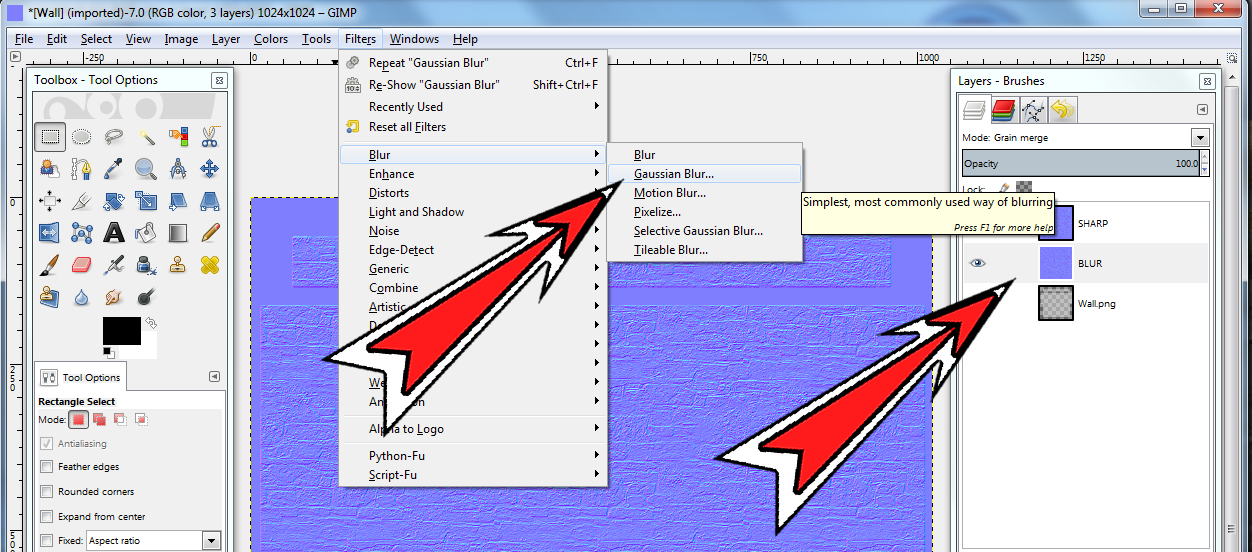Enable the Feather edges checkbox
Image resolution: width=1252 pixels, height=552 pixels.
[46, 467]
